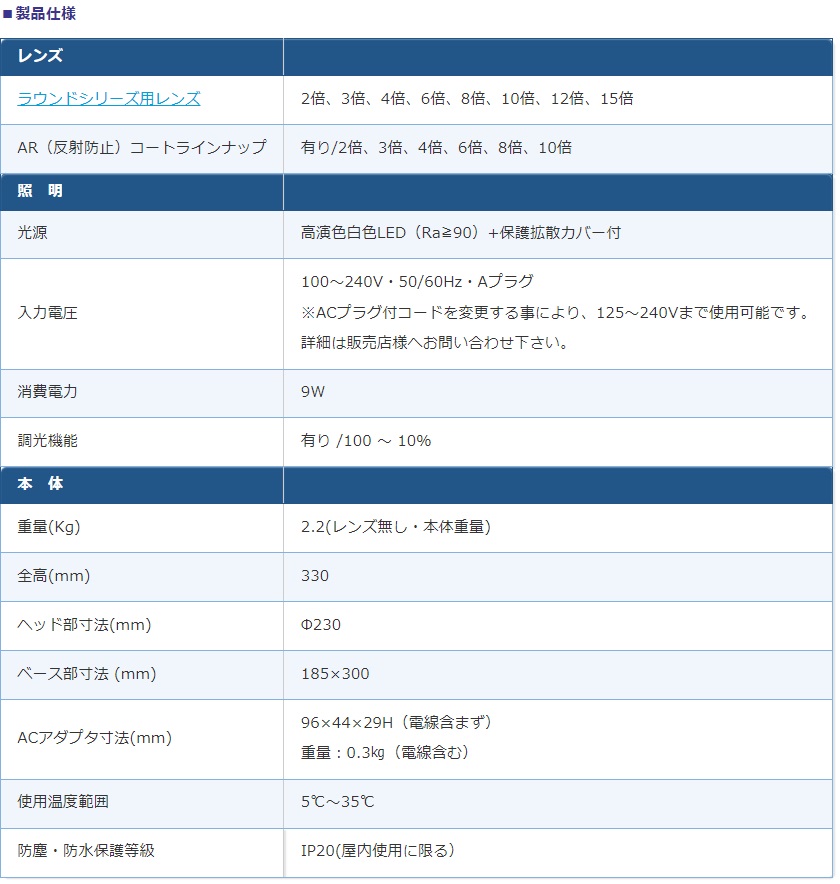
Task: Click the 消費電力 row label
Action: pos(47,392)
